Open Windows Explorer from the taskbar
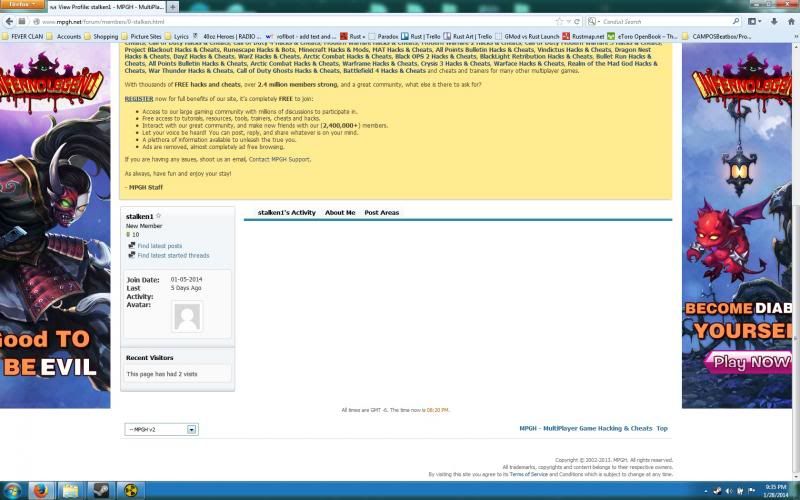Viewport: 800px width, 500px height. 70,490
